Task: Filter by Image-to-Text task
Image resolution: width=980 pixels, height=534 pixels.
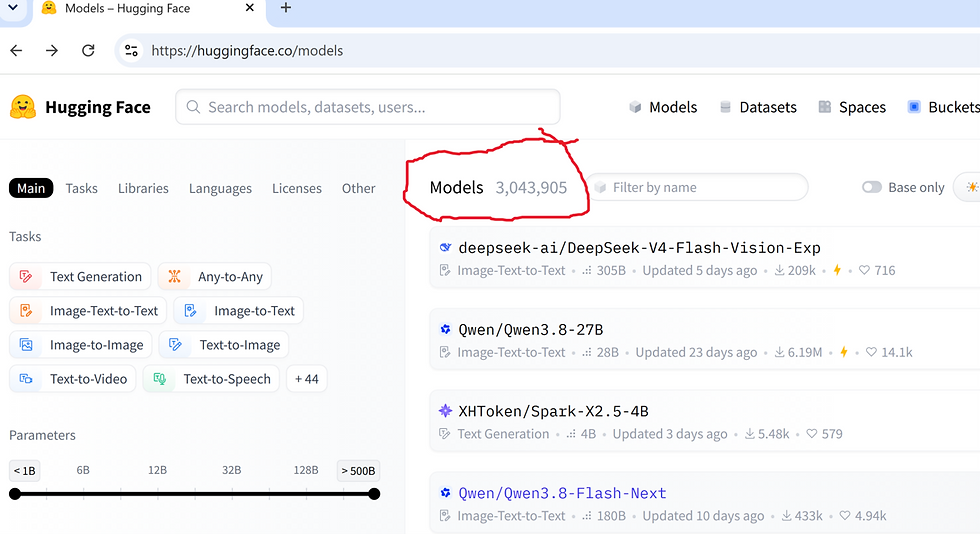Action: (238, 311)
